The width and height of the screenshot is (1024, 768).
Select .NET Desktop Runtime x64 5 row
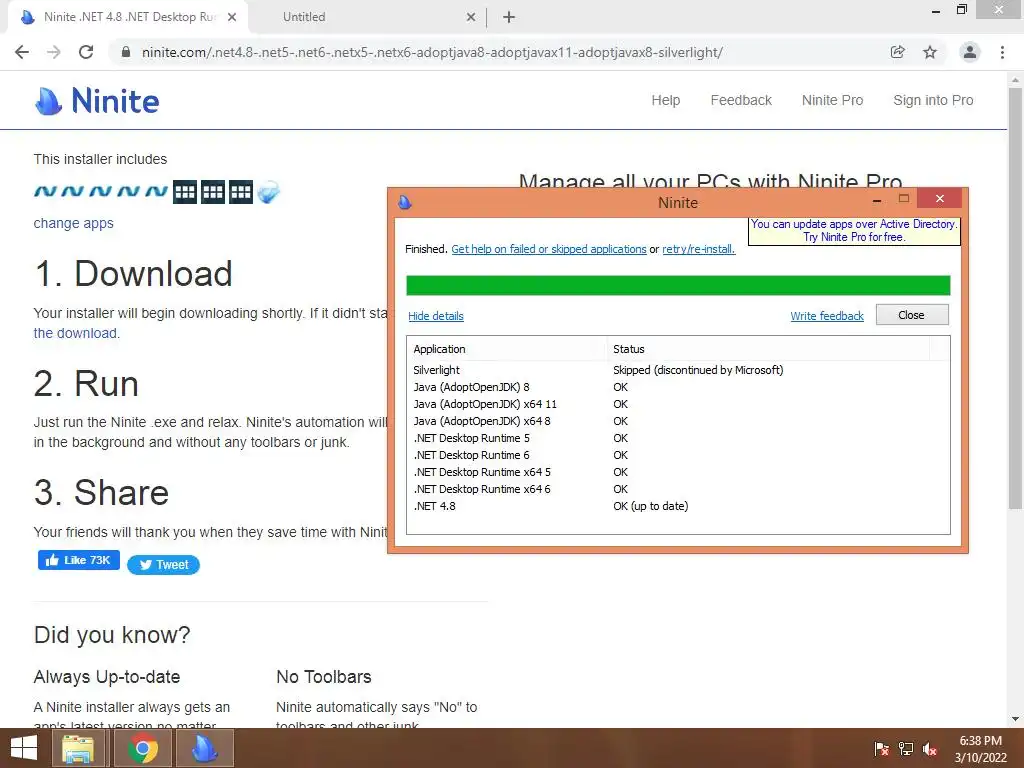tap(678, 472)
